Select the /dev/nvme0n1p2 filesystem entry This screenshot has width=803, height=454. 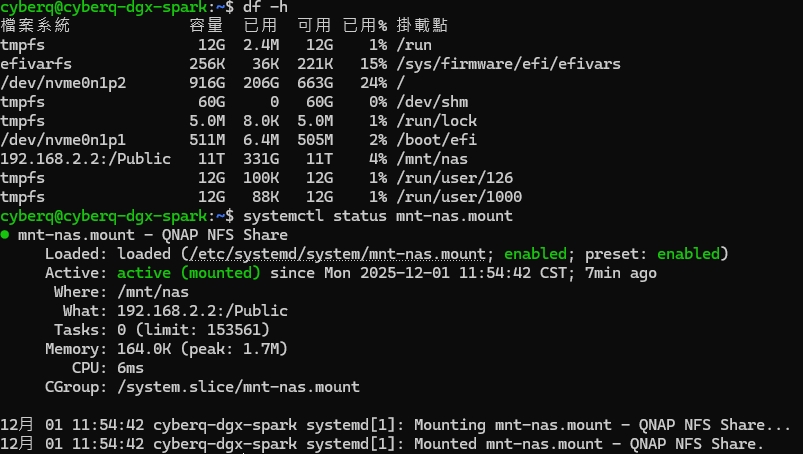63,83
